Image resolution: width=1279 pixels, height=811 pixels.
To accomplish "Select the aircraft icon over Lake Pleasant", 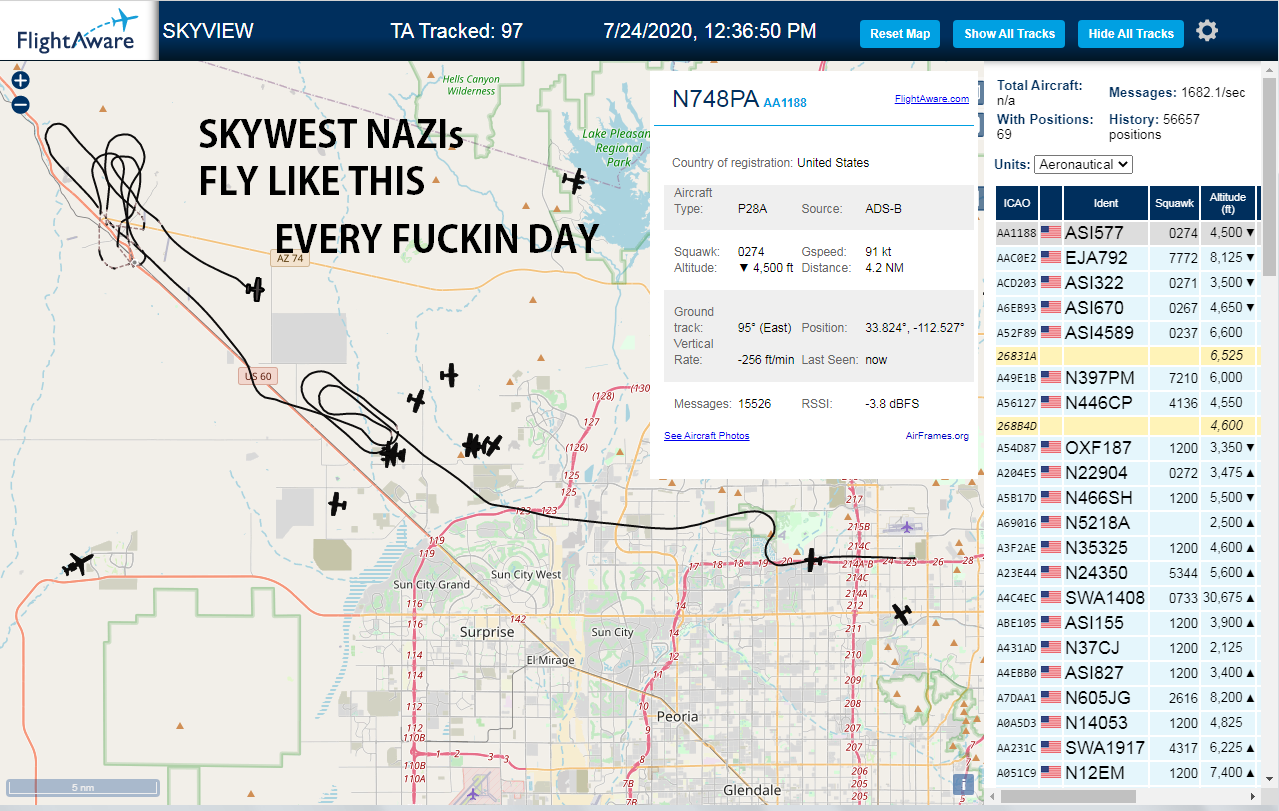I will pyautogui.click(x=573, y=180).
